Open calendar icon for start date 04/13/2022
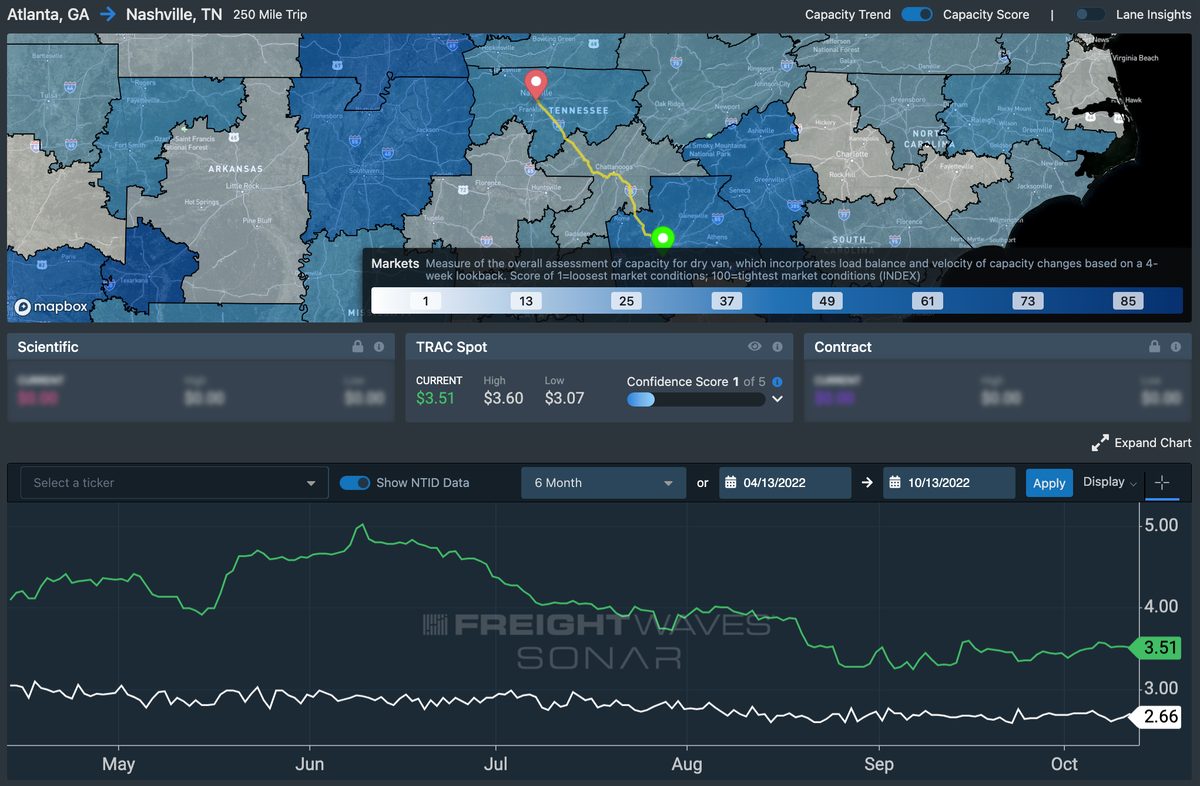This screenshot has height=786, width=1200. pyautogui.click(x=731, y=483)
